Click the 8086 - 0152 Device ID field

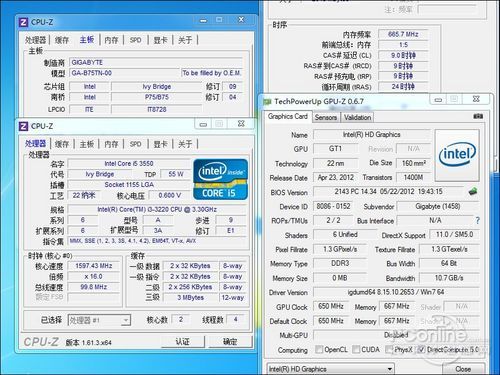333,206
